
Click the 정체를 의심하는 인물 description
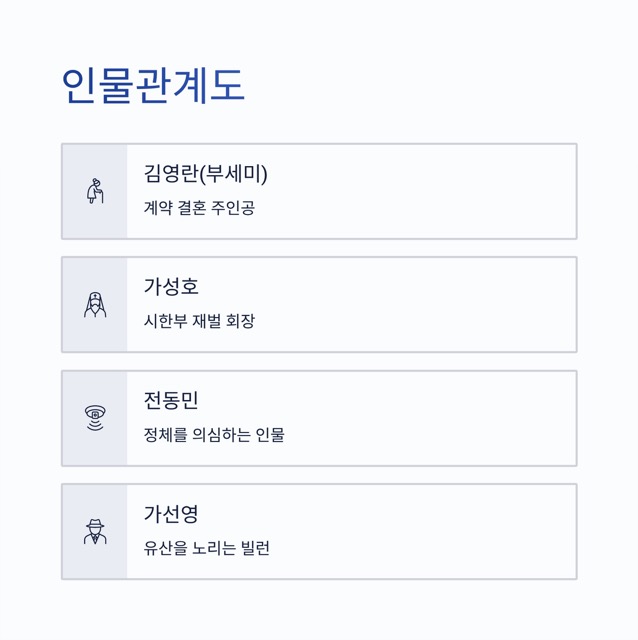coord(214,435)
